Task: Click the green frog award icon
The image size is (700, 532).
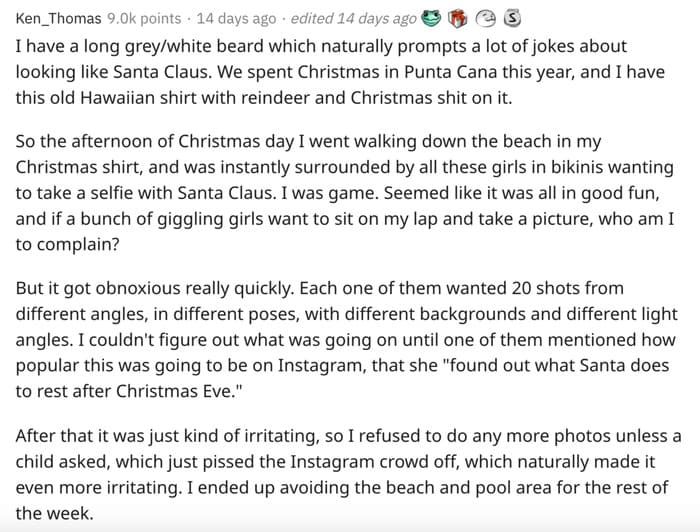Action: coord(431,18)
